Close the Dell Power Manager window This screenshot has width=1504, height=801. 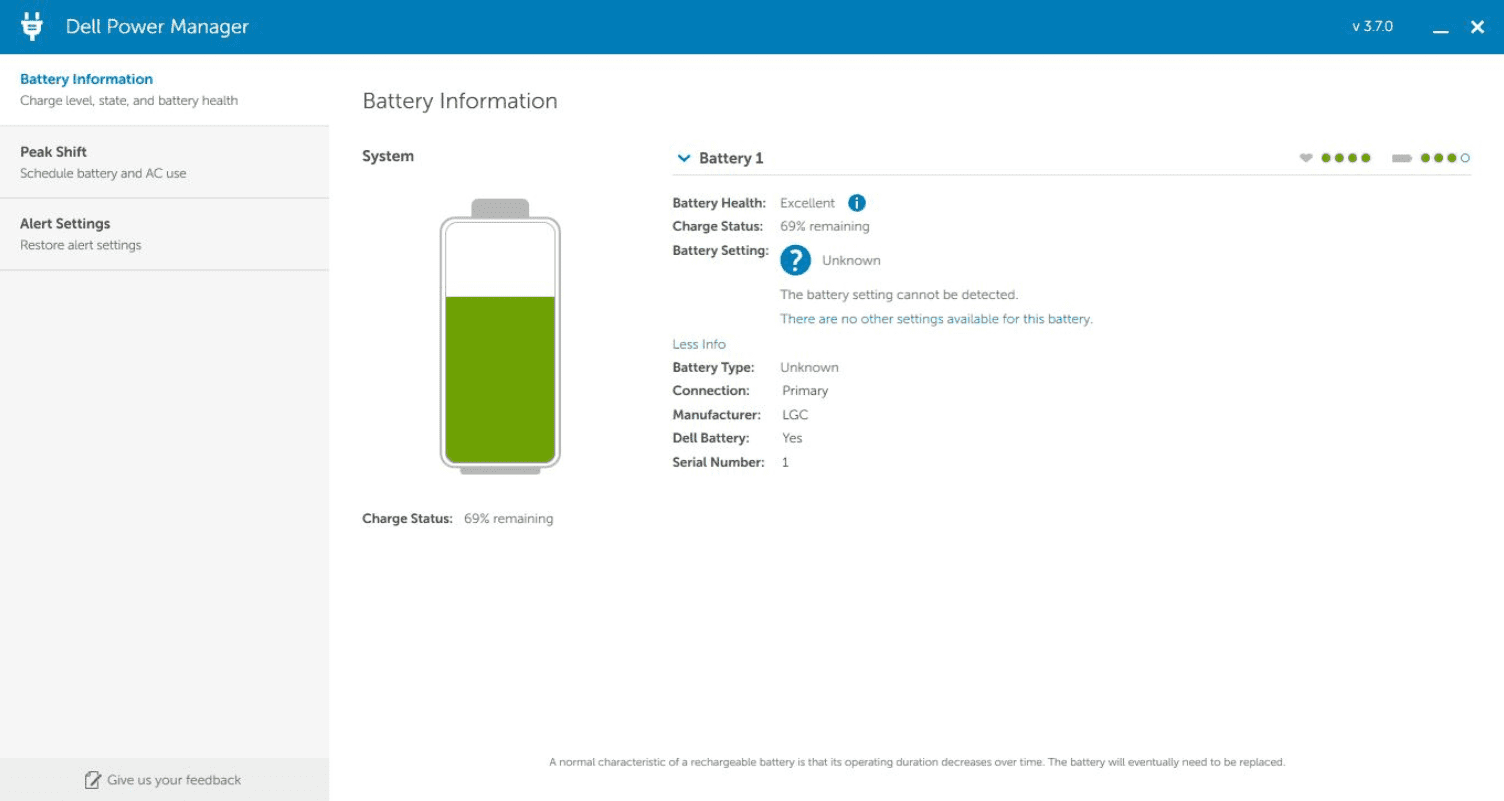pos(1477,28)
